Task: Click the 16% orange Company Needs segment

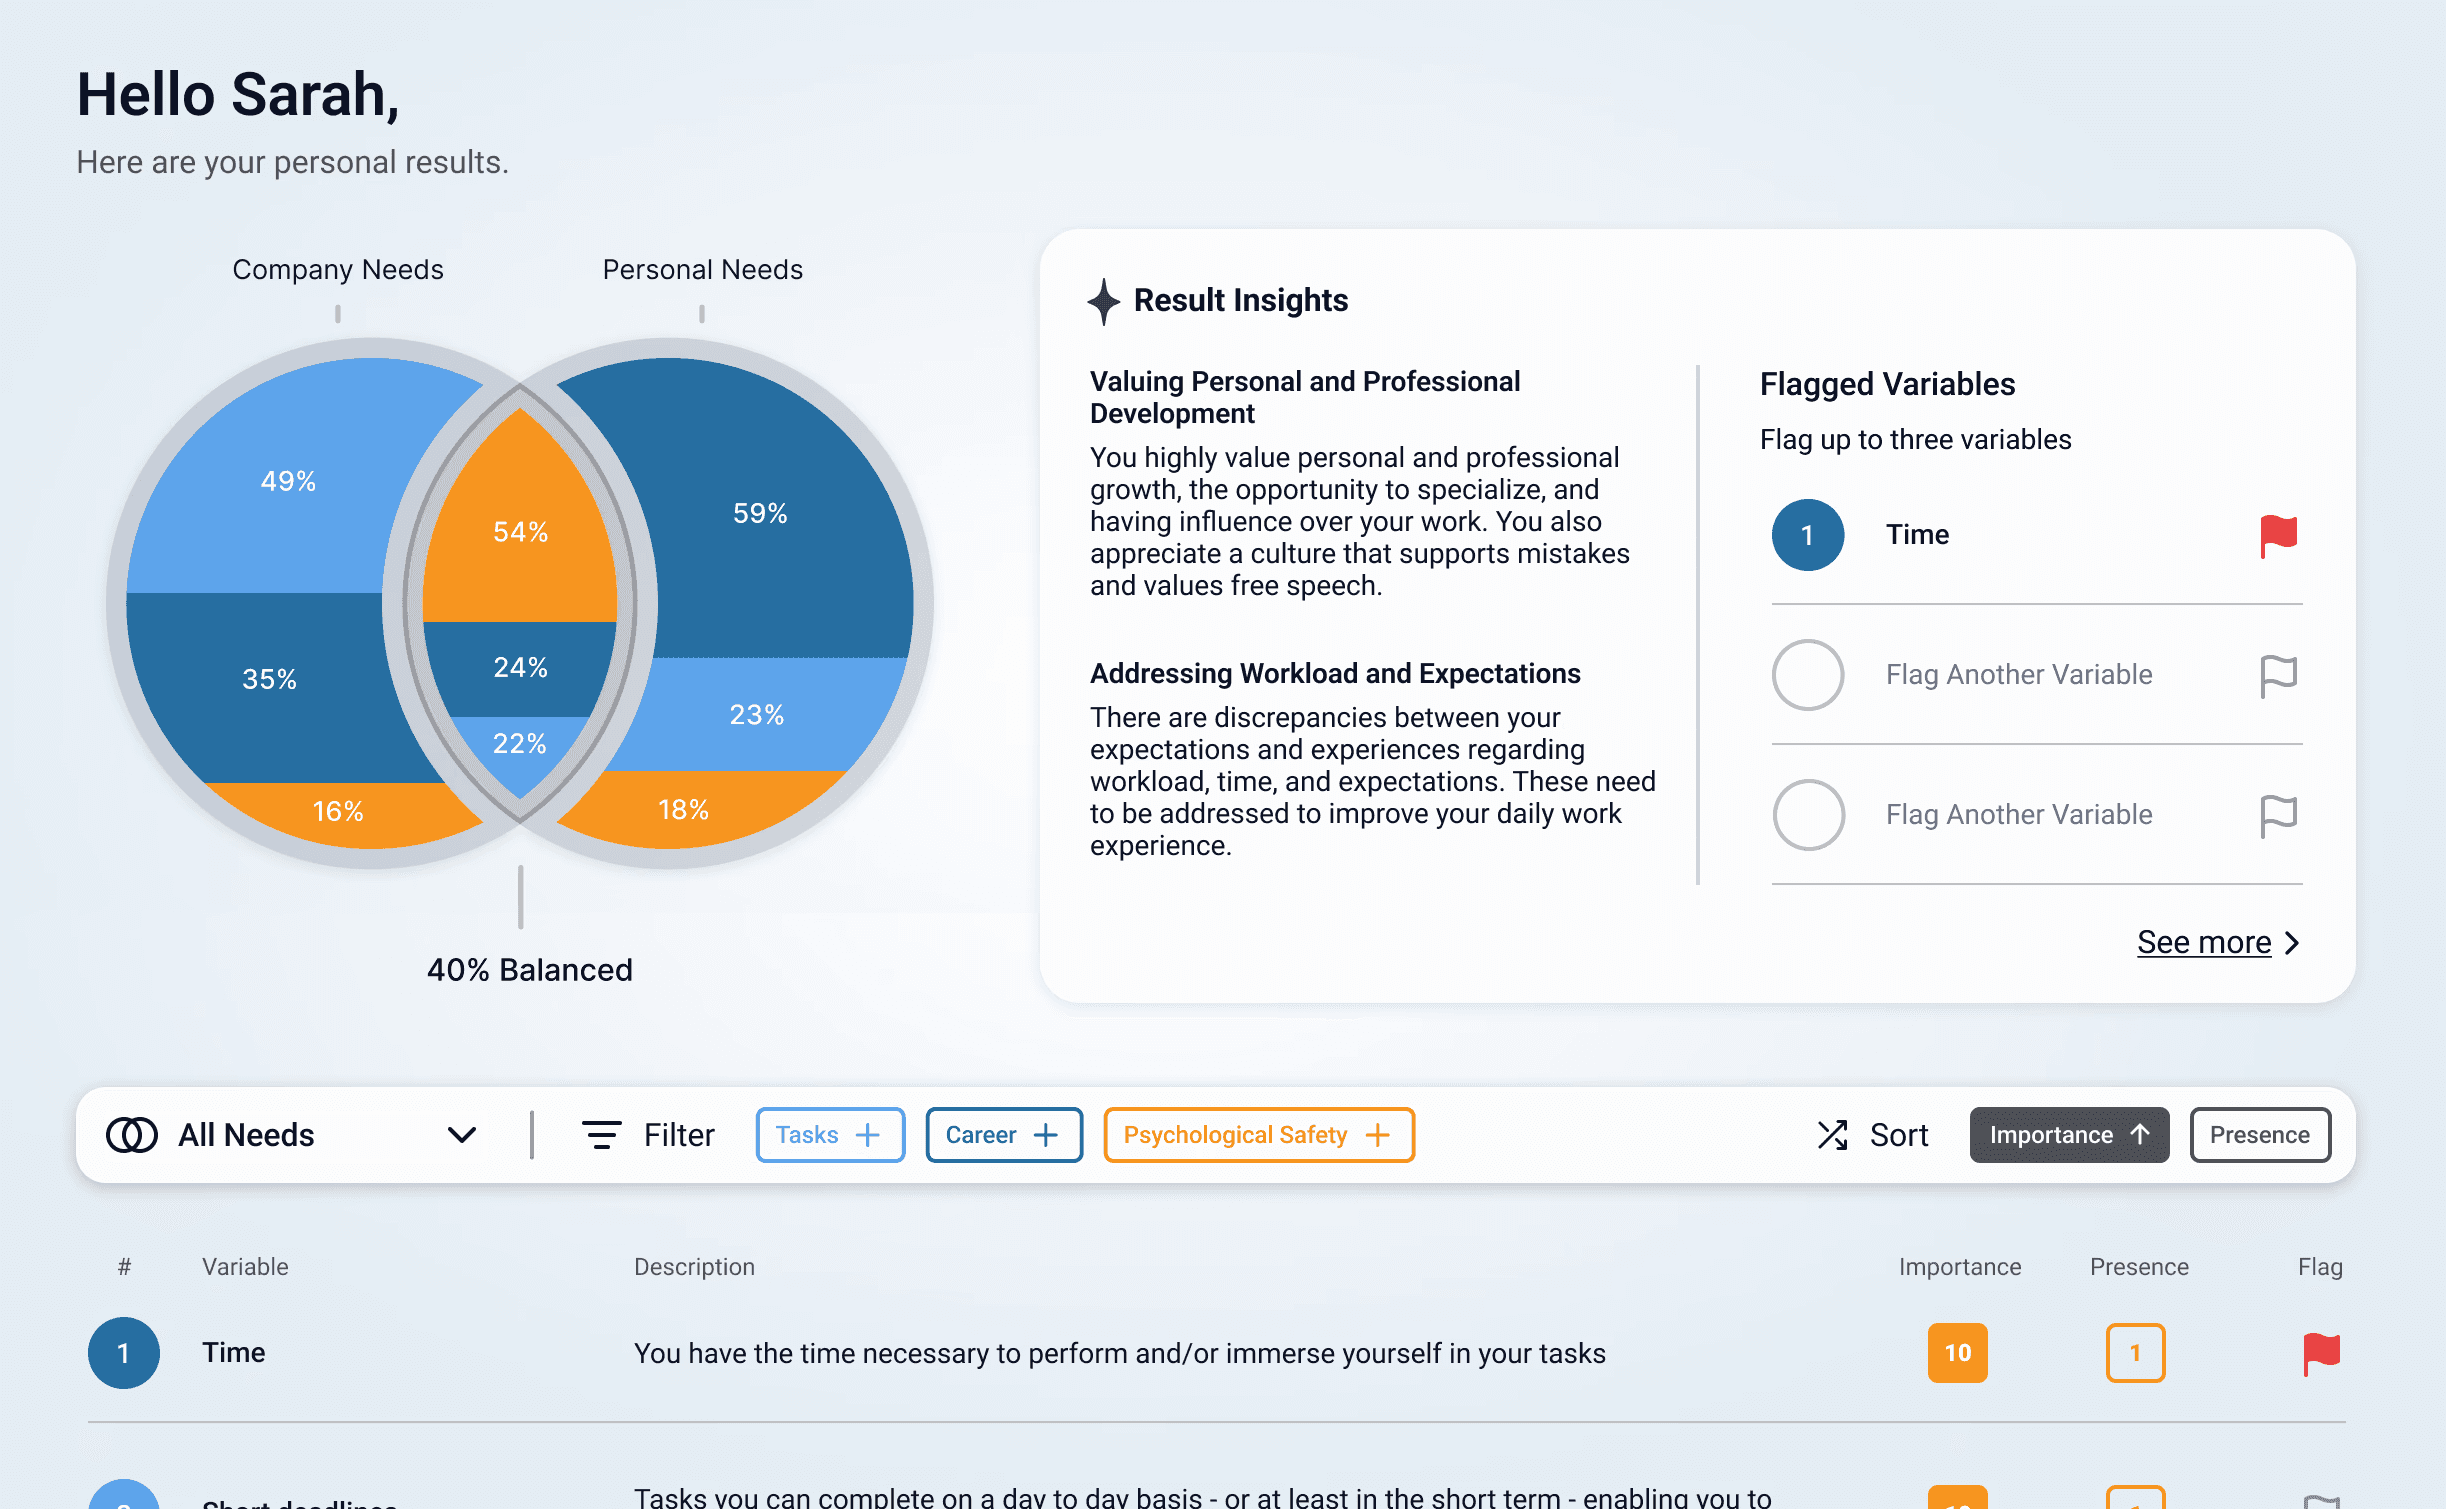Action: coord(338,811)
